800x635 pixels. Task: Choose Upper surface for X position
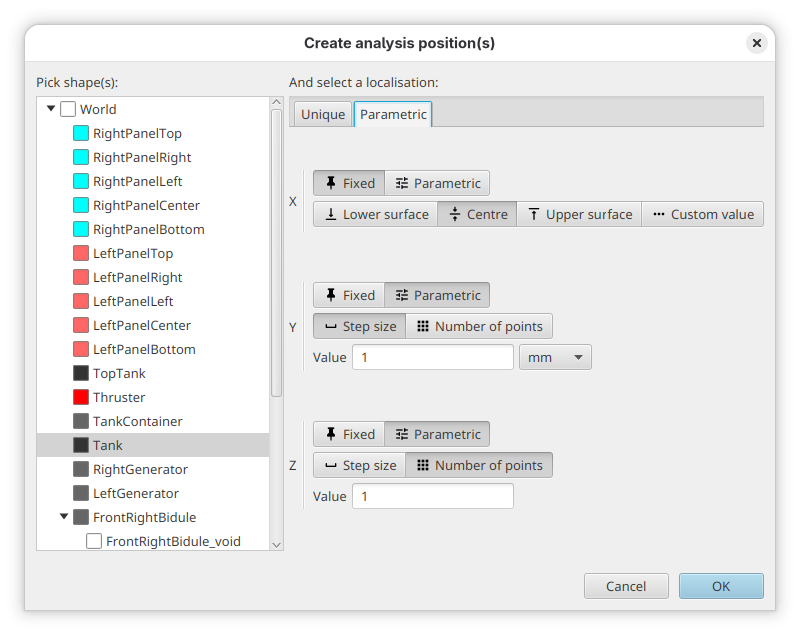pos(579,213)
